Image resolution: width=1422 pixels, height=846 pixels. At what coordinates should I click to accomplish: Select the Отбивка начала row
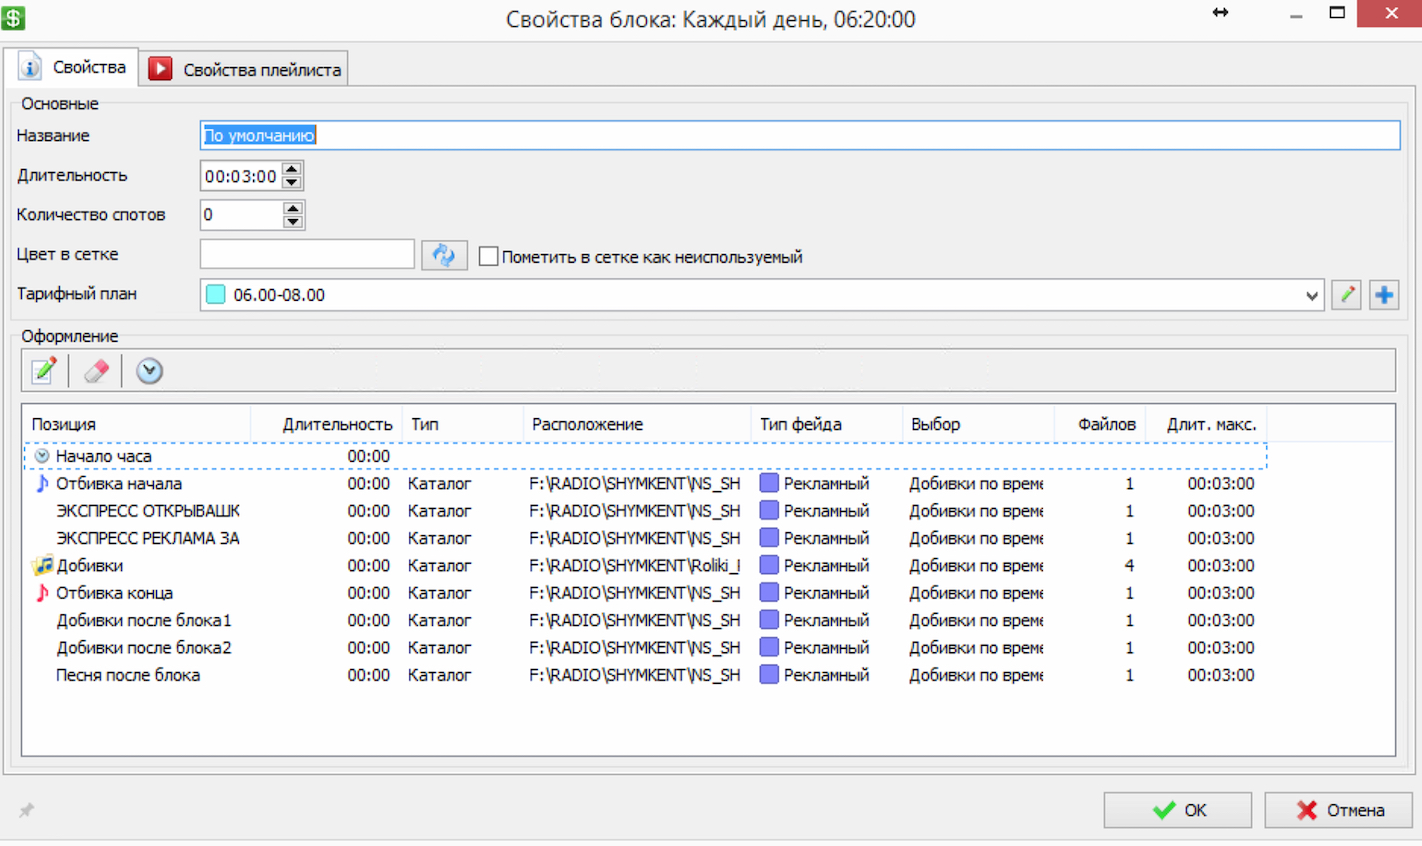click(x=645, y=484)
